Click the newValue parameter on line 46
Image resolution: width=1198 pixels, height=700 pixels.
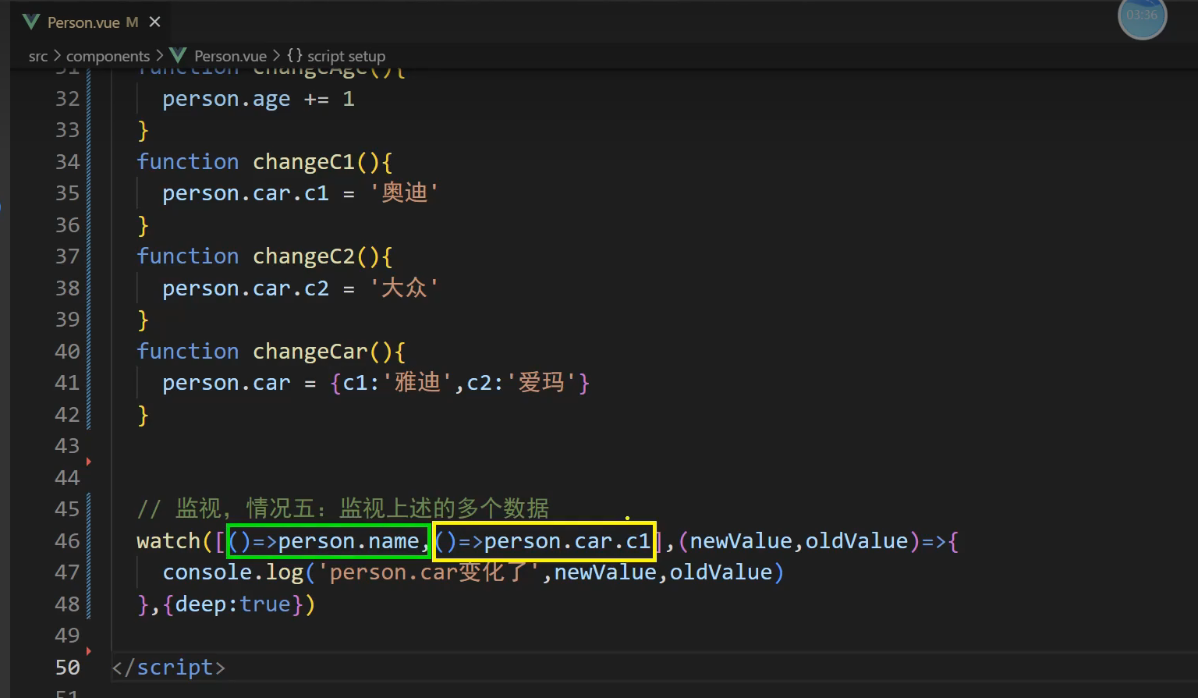pos(741,541)
